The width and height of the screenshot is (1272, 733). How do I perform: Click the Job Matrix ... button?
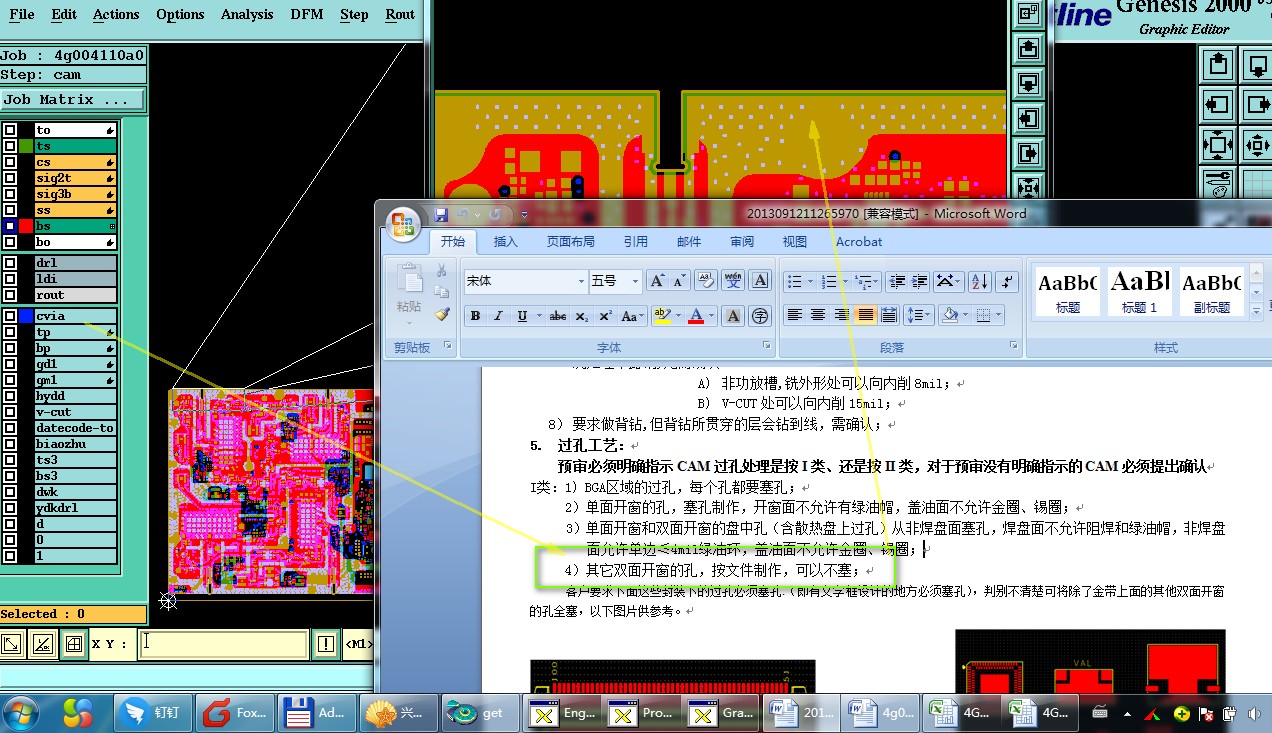tap(73, 100)
